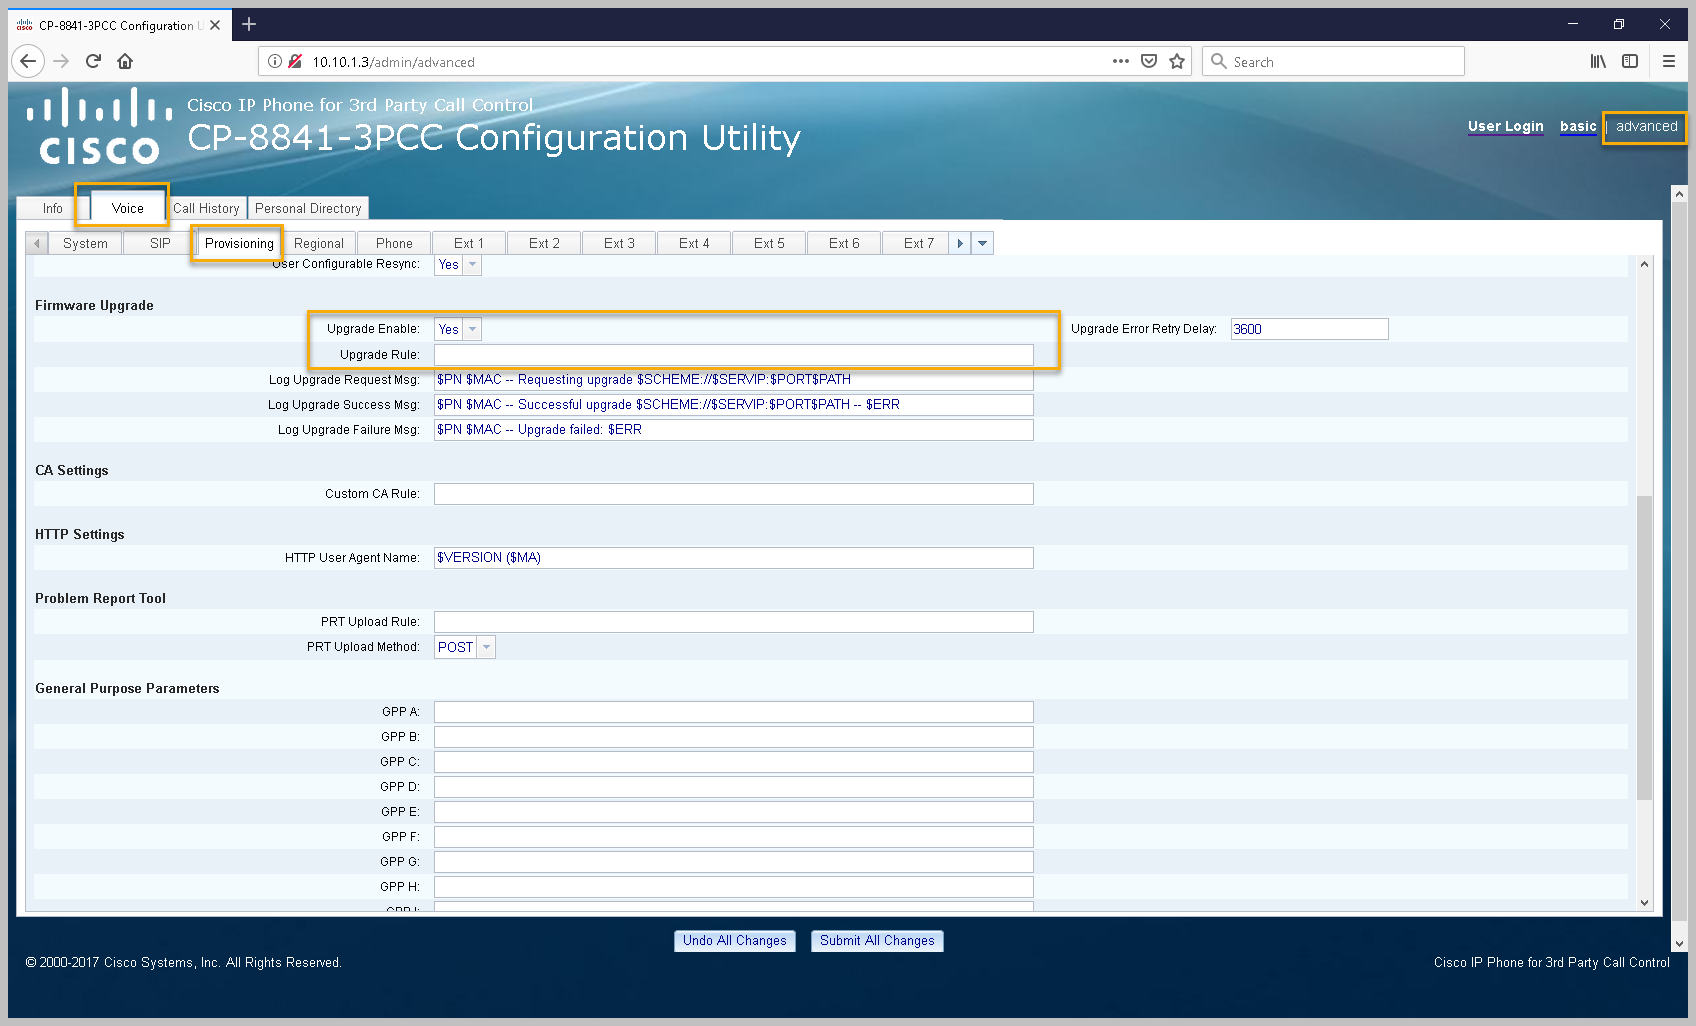1696x1026 pixels.
Task: Click the Upgrade Error Retry Delay field
Action: tap(1309, 329)
